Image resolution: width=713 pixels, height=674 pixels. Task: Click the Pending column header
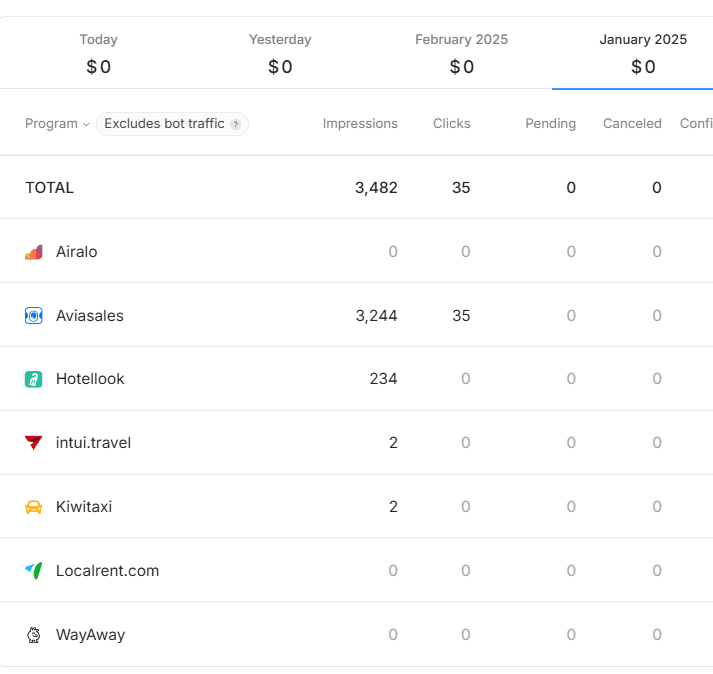pos(550,124)
